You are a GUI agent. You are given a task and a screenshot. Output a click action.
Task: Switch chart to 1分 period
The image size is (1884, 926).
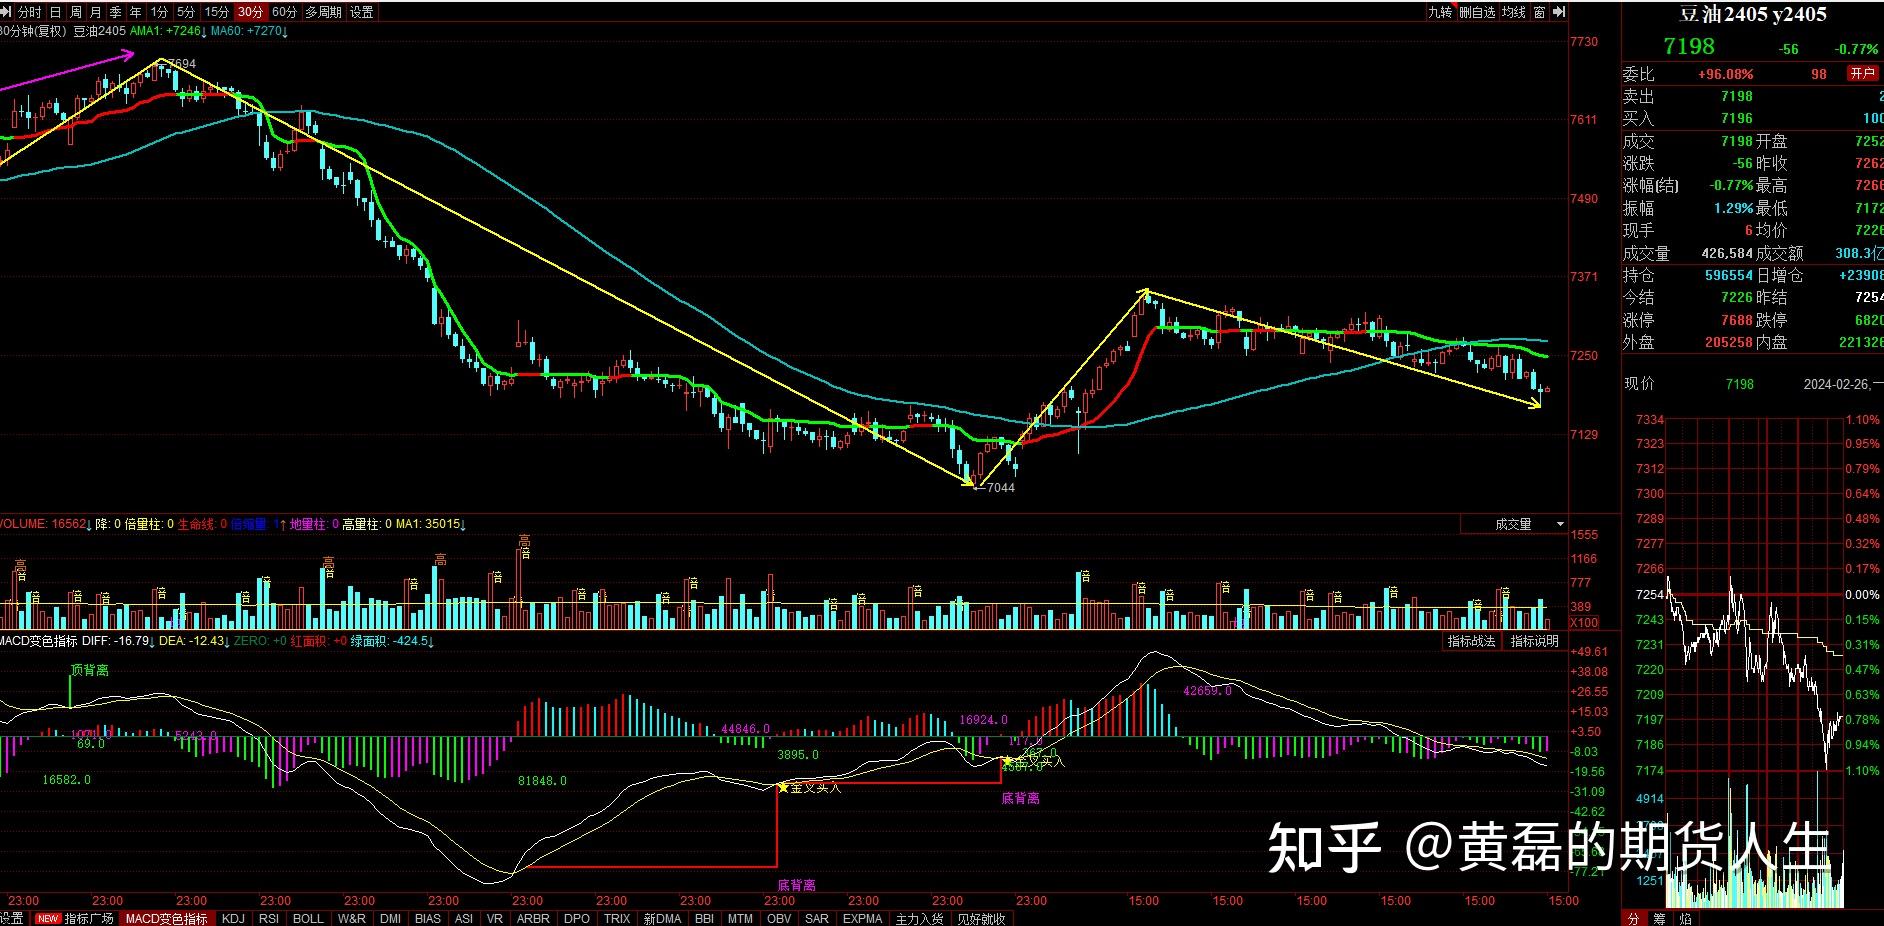point(159,12)
